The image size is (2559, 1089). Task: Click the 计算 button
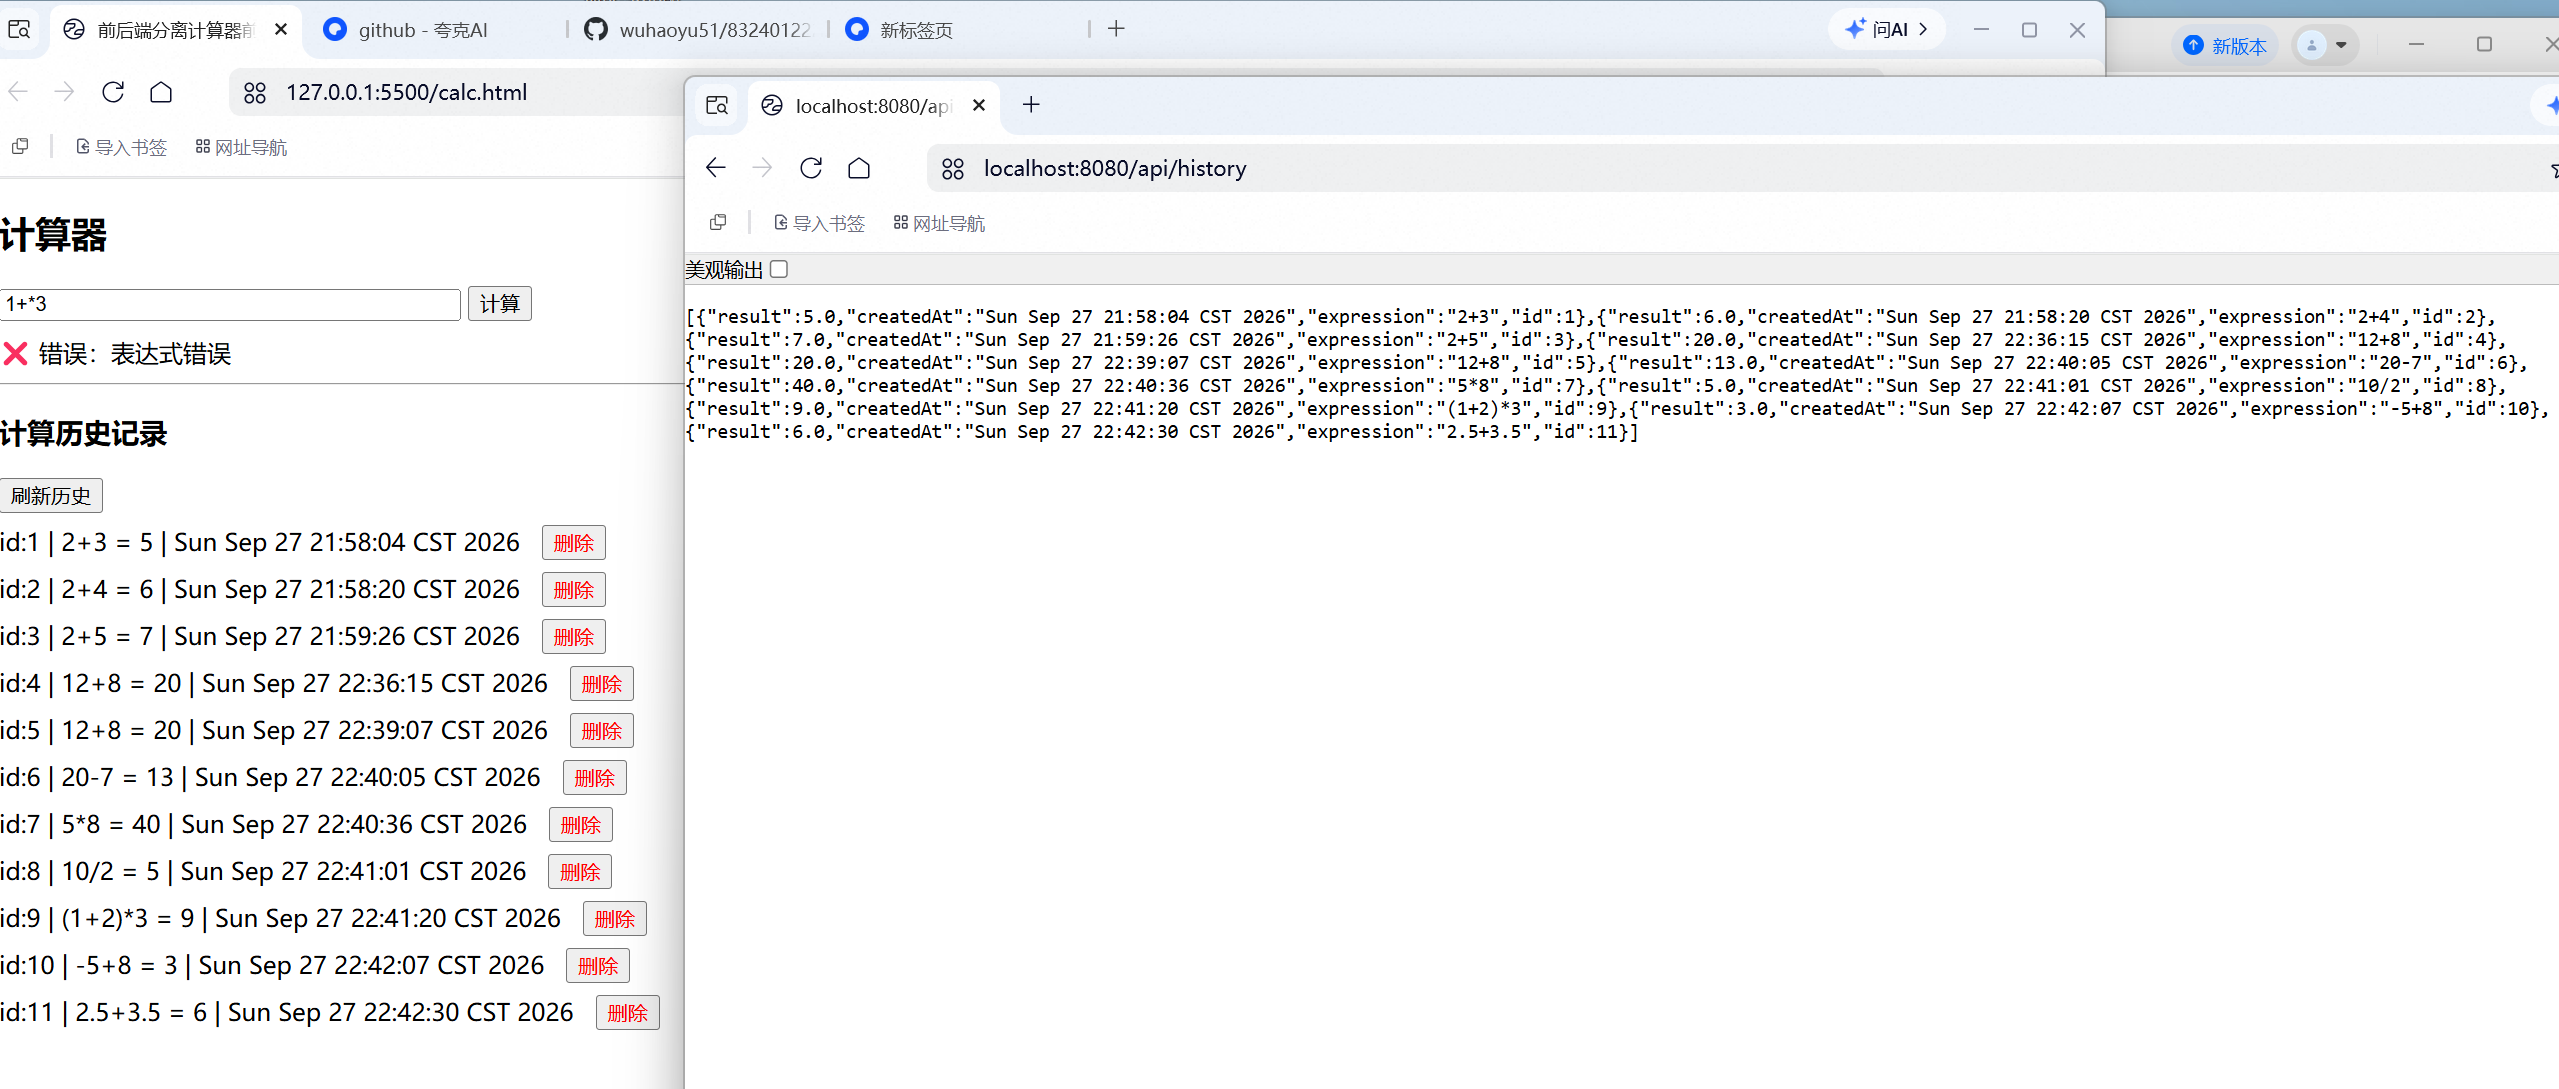click(x=500, y=304)
